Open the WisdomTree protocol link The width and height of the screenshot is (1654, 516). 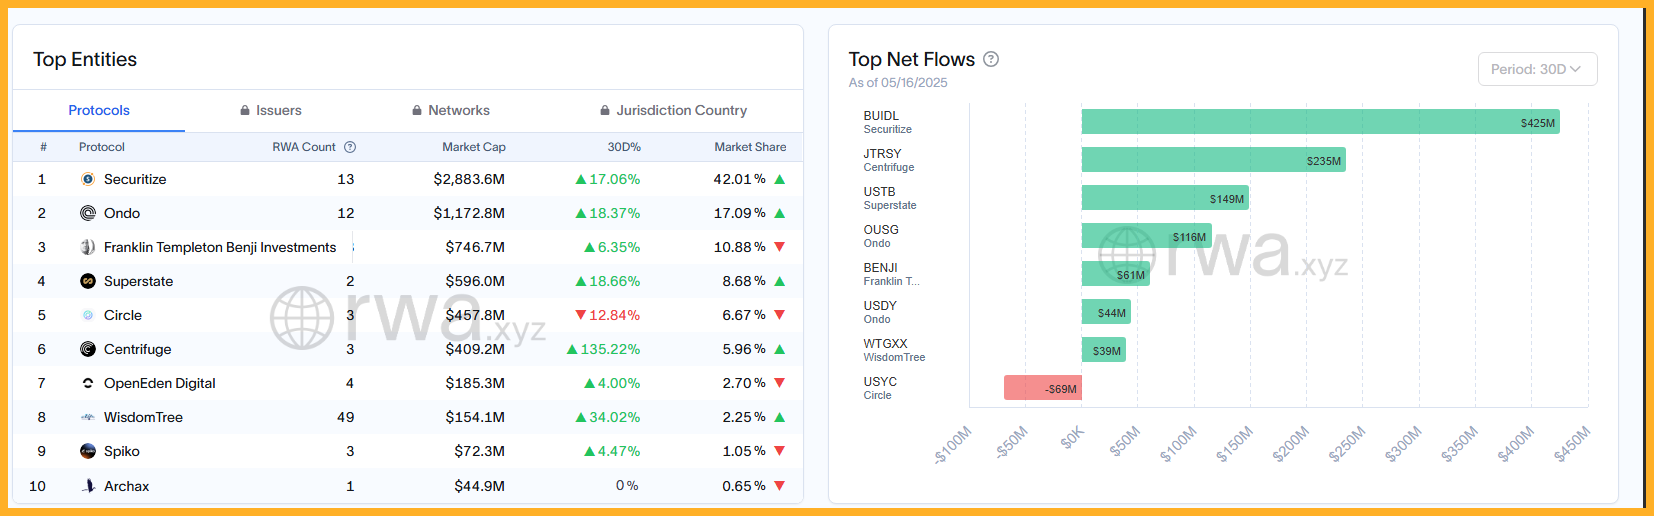tap(143, 417)
